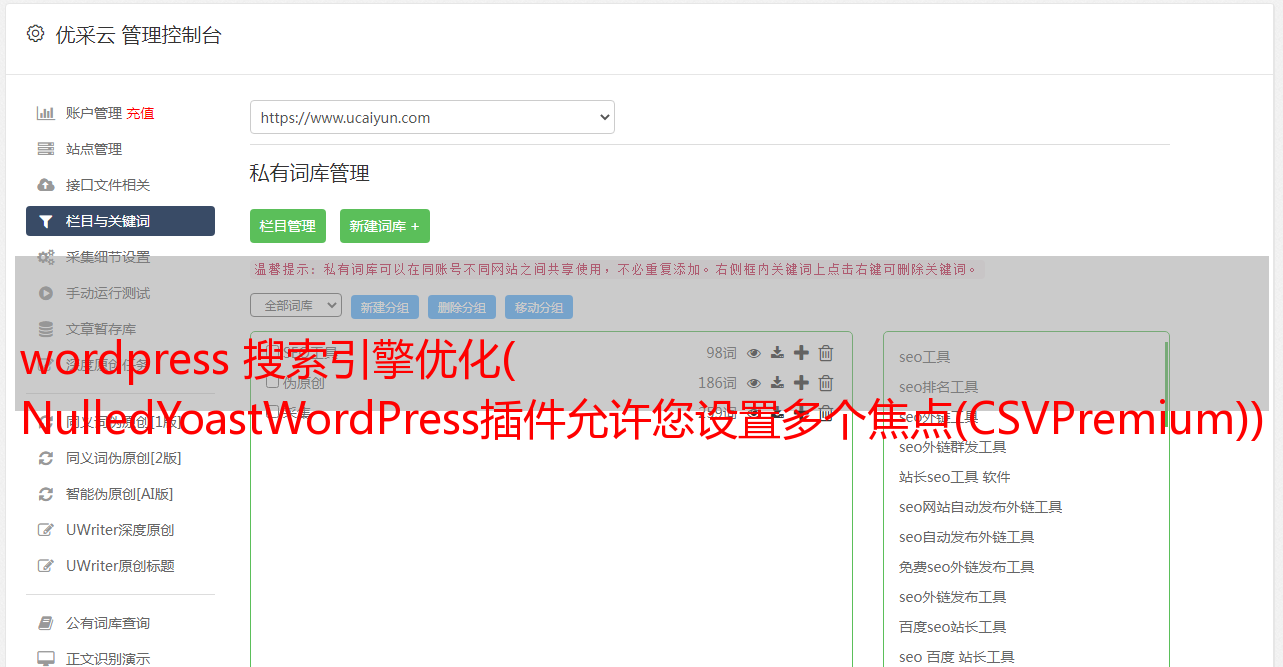Click the monitor icon for 正文识别演示

45,659
